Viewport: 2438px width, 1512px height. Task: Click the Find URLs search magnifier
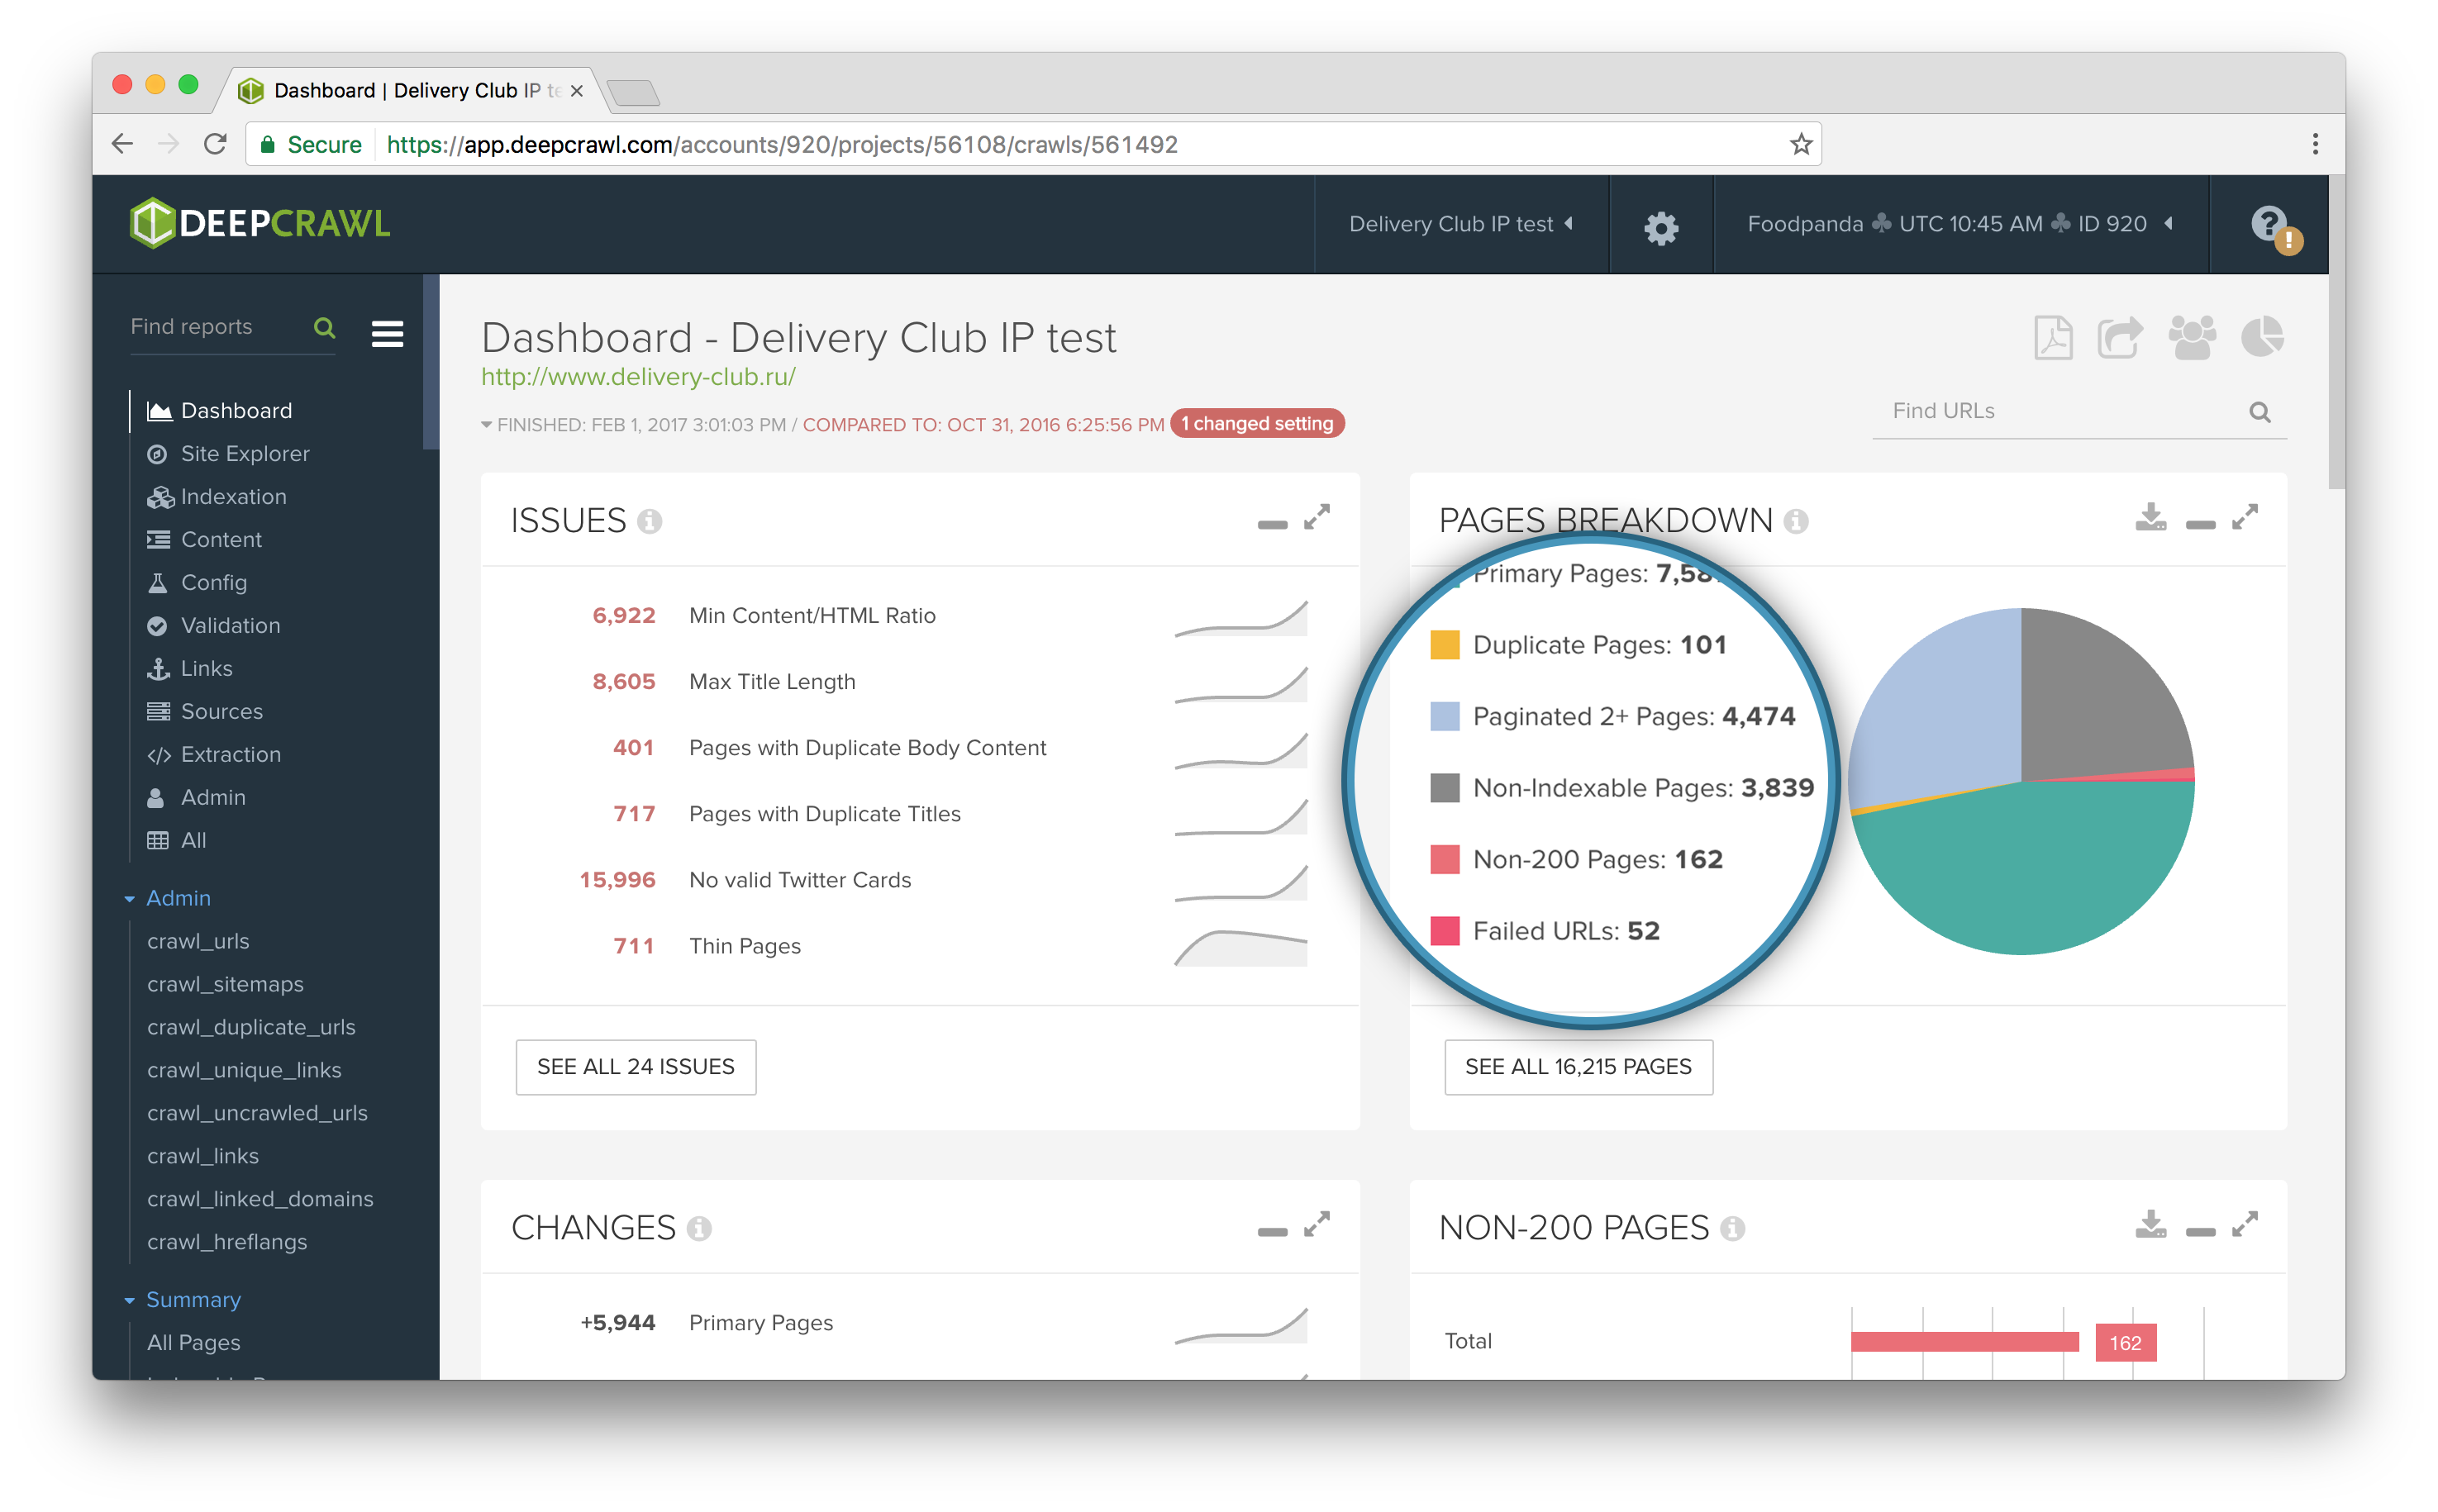tap(2259, 412)
